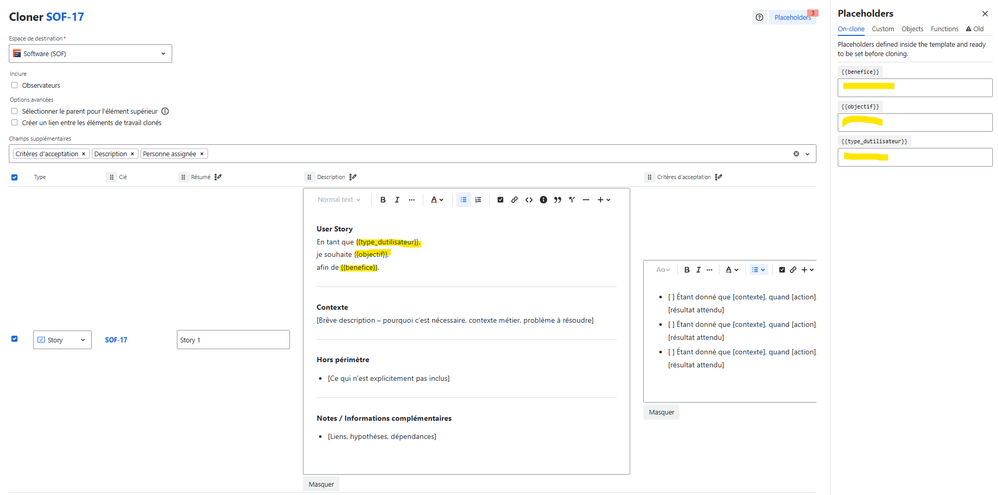Switch to Functions placeholders tab

[945, 29]
